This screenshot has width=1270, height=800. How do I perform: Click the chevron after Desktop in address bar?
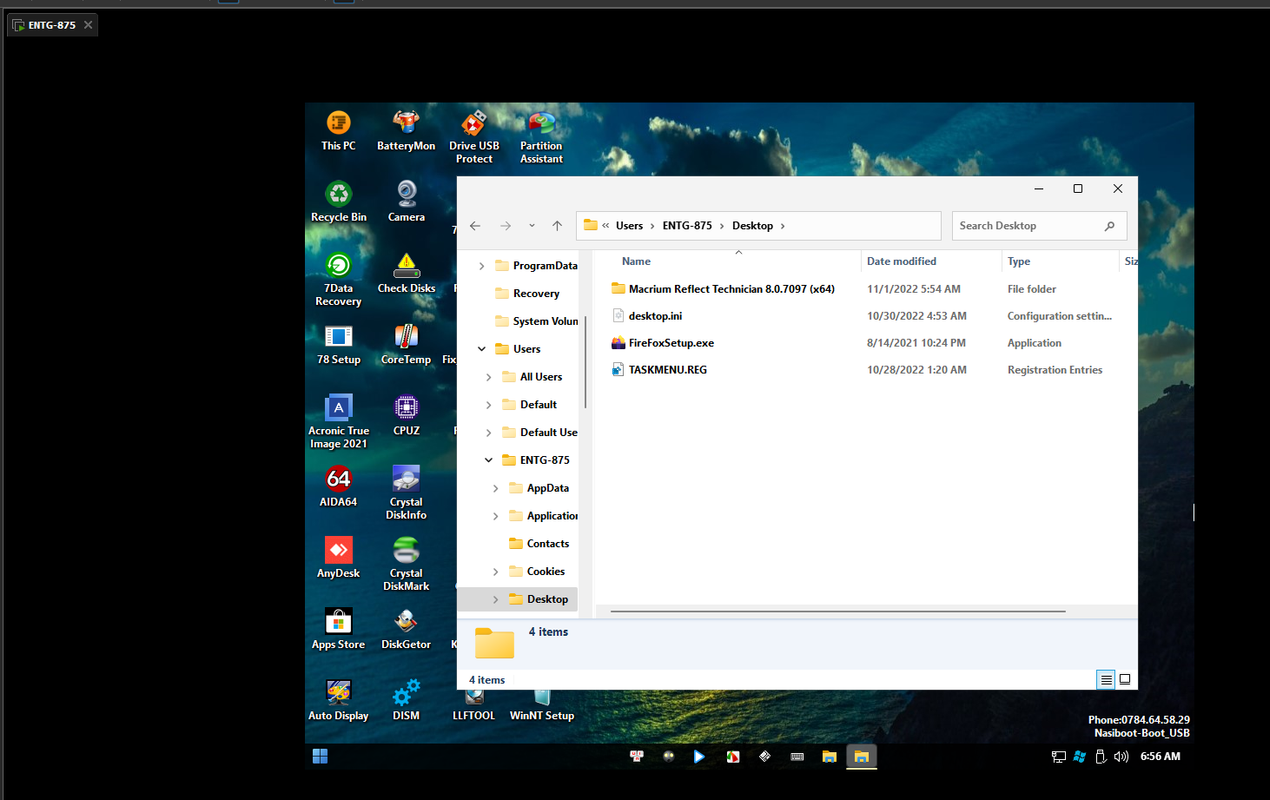782,226
